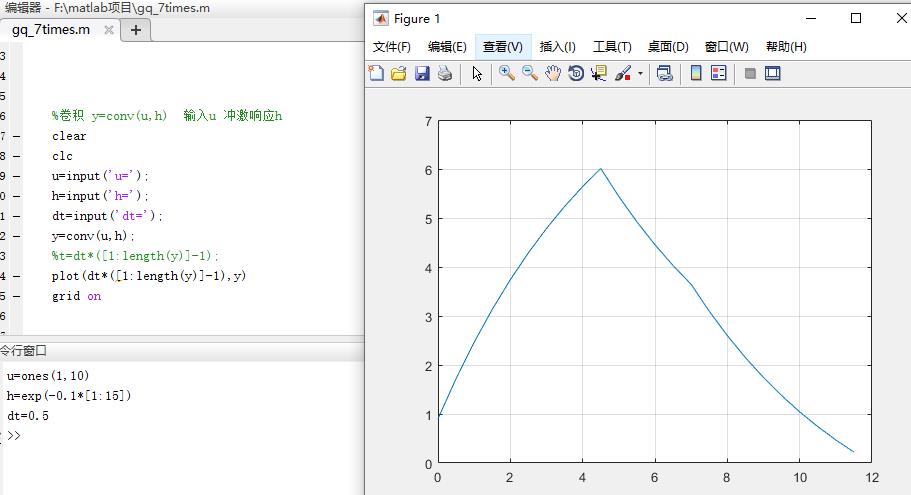Open the 帮助(H) menu
This screenshot has height=495, width=911.
(786, 46)
